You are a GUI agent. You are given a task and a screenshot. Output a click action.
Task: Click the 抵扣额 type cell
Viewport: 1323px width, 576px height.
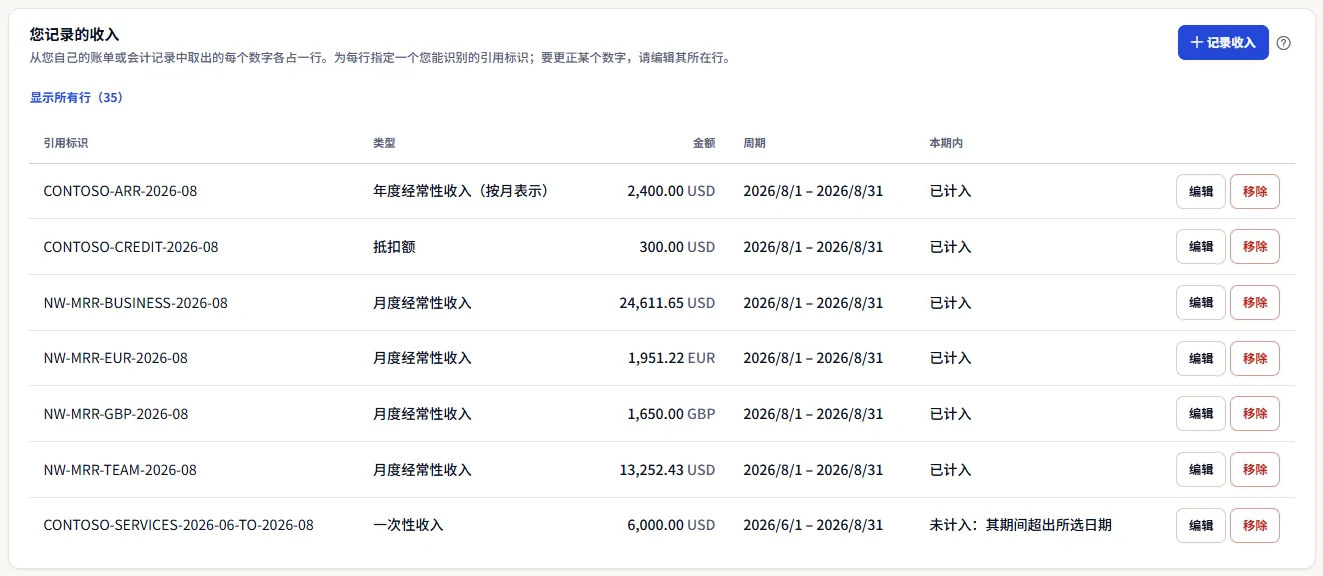click(x=394, y=247)
